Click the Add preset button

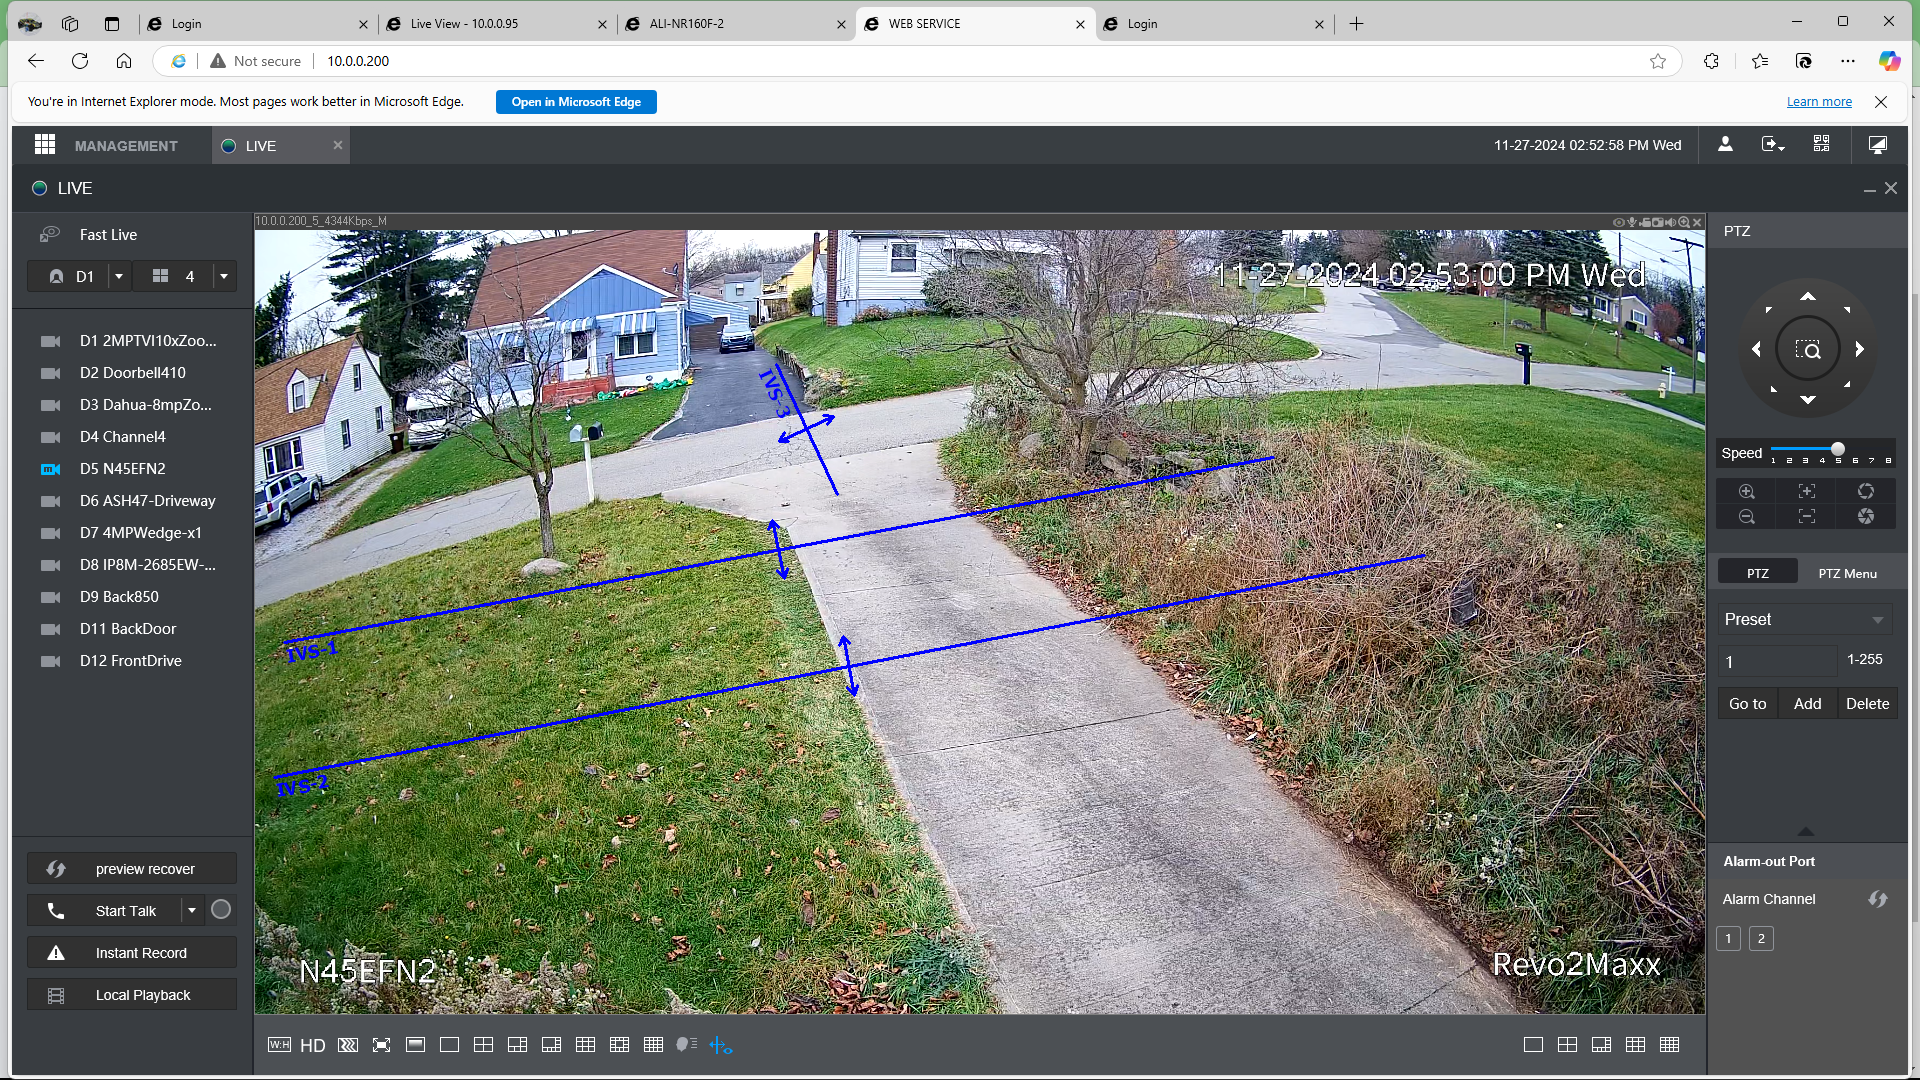click(x=1807, y=704)
